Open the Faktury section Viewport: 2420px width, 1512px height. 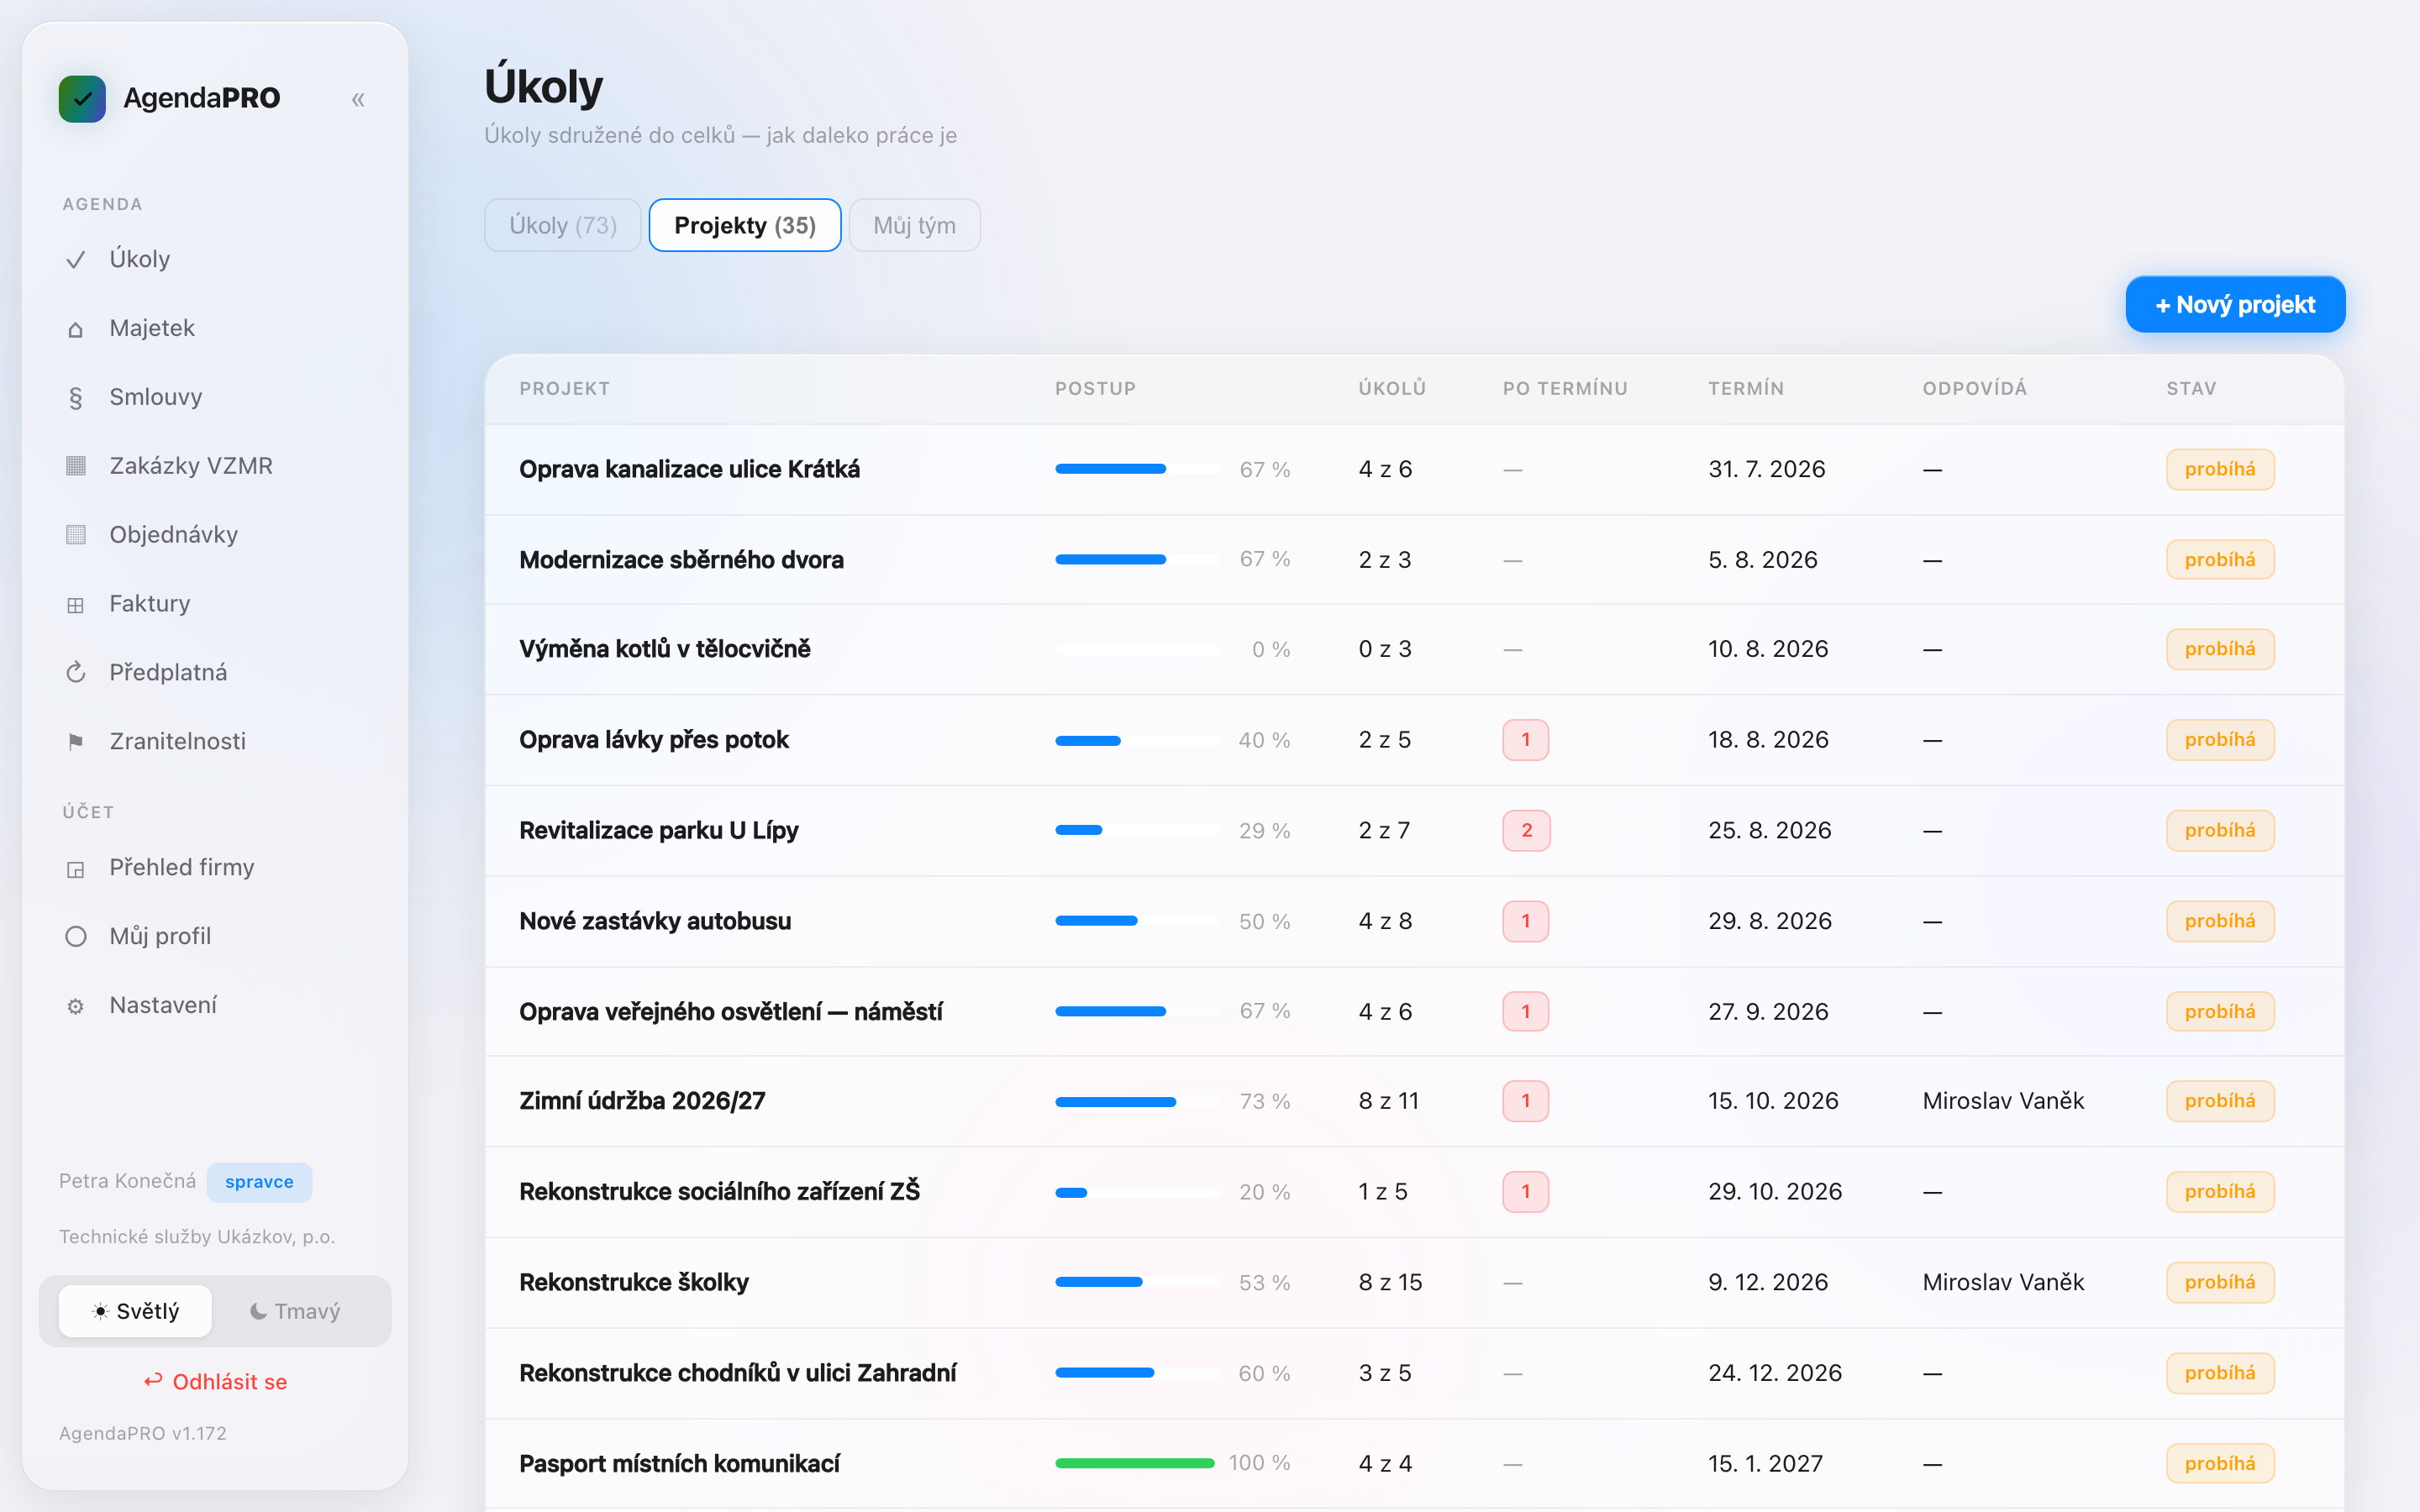click(215, 604)
